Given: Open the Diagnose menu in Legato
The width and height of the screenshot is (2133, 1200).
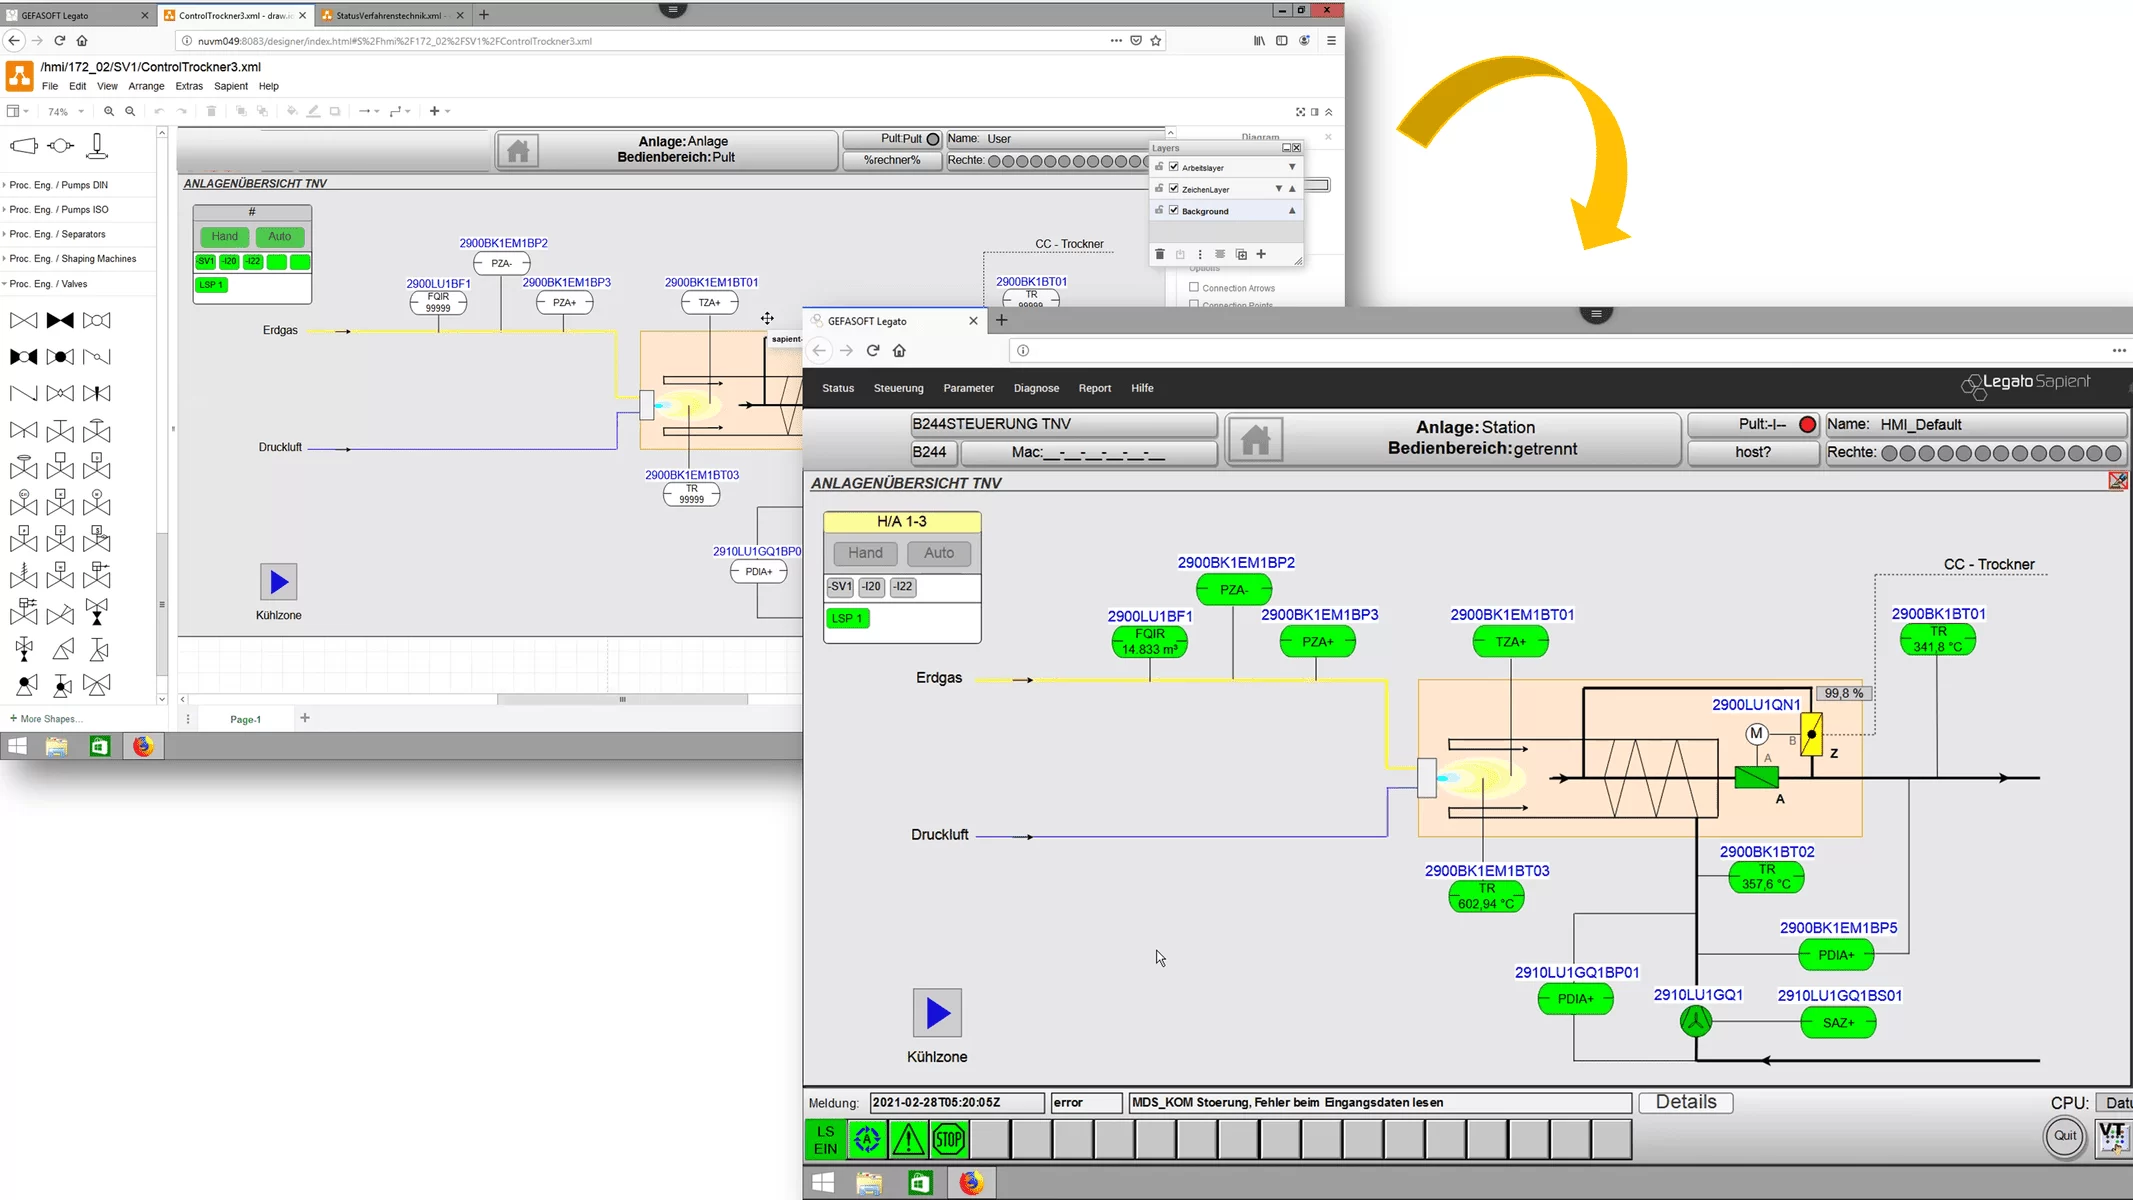Looking at the screenshot, I should (1036, 388).
